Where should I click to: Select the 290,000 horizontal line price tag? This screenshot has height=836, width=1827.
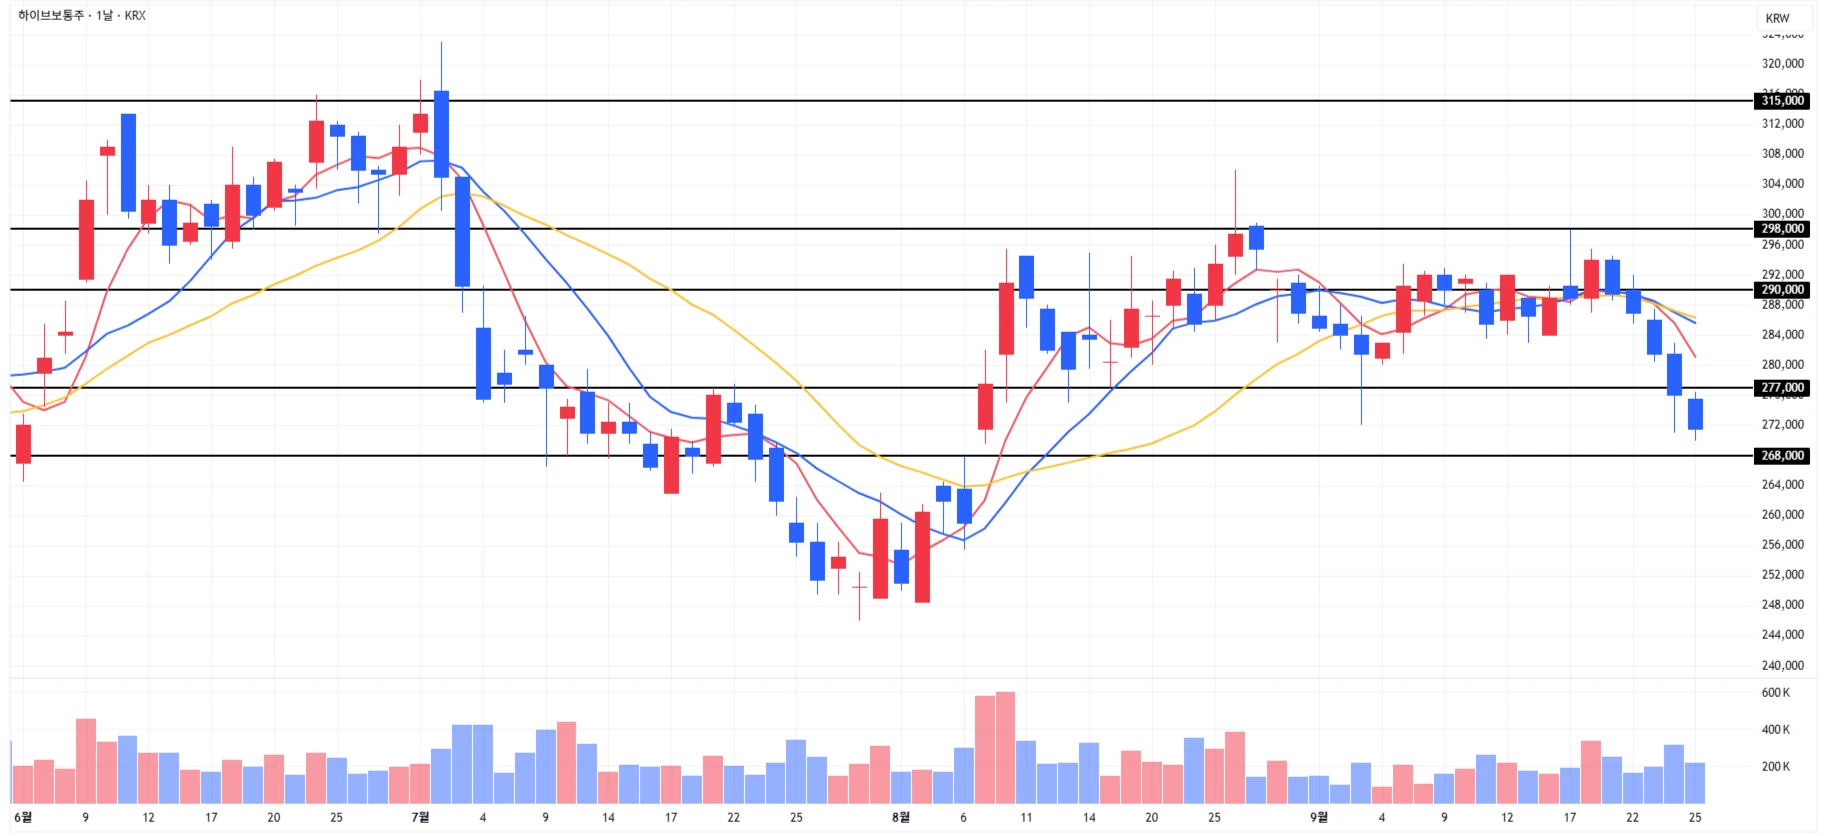(x=1782, y=290)
